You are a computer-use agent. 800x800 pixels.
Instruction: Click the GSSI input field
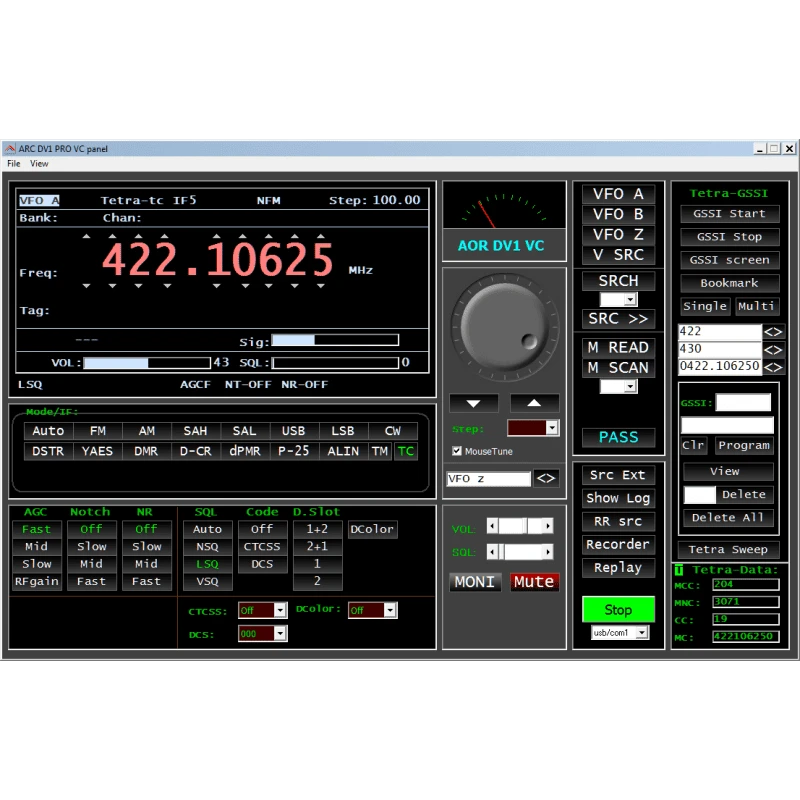pos(743,403)
